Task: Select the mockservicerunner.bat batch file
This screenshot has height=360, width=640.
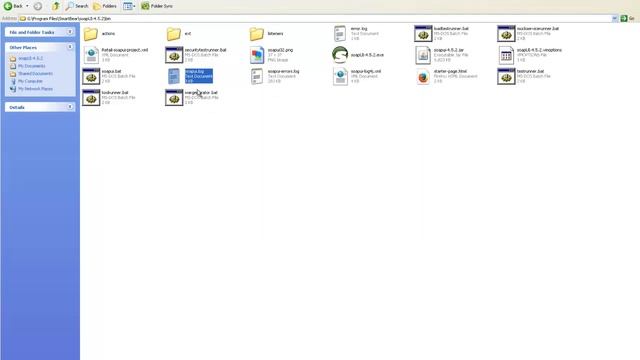Action: click(x=528, y=33)
